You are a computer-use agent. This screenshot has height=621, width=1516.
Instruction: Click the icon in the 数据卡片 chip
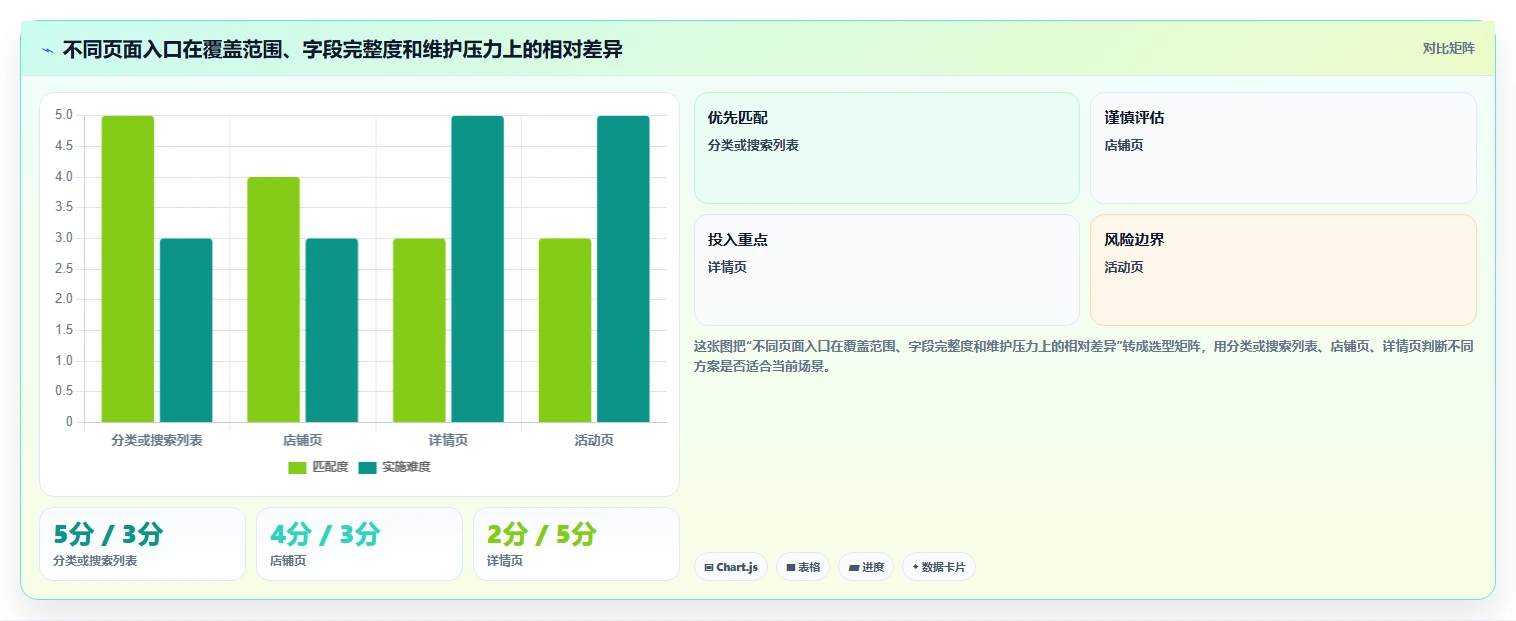tap(916, 567)
